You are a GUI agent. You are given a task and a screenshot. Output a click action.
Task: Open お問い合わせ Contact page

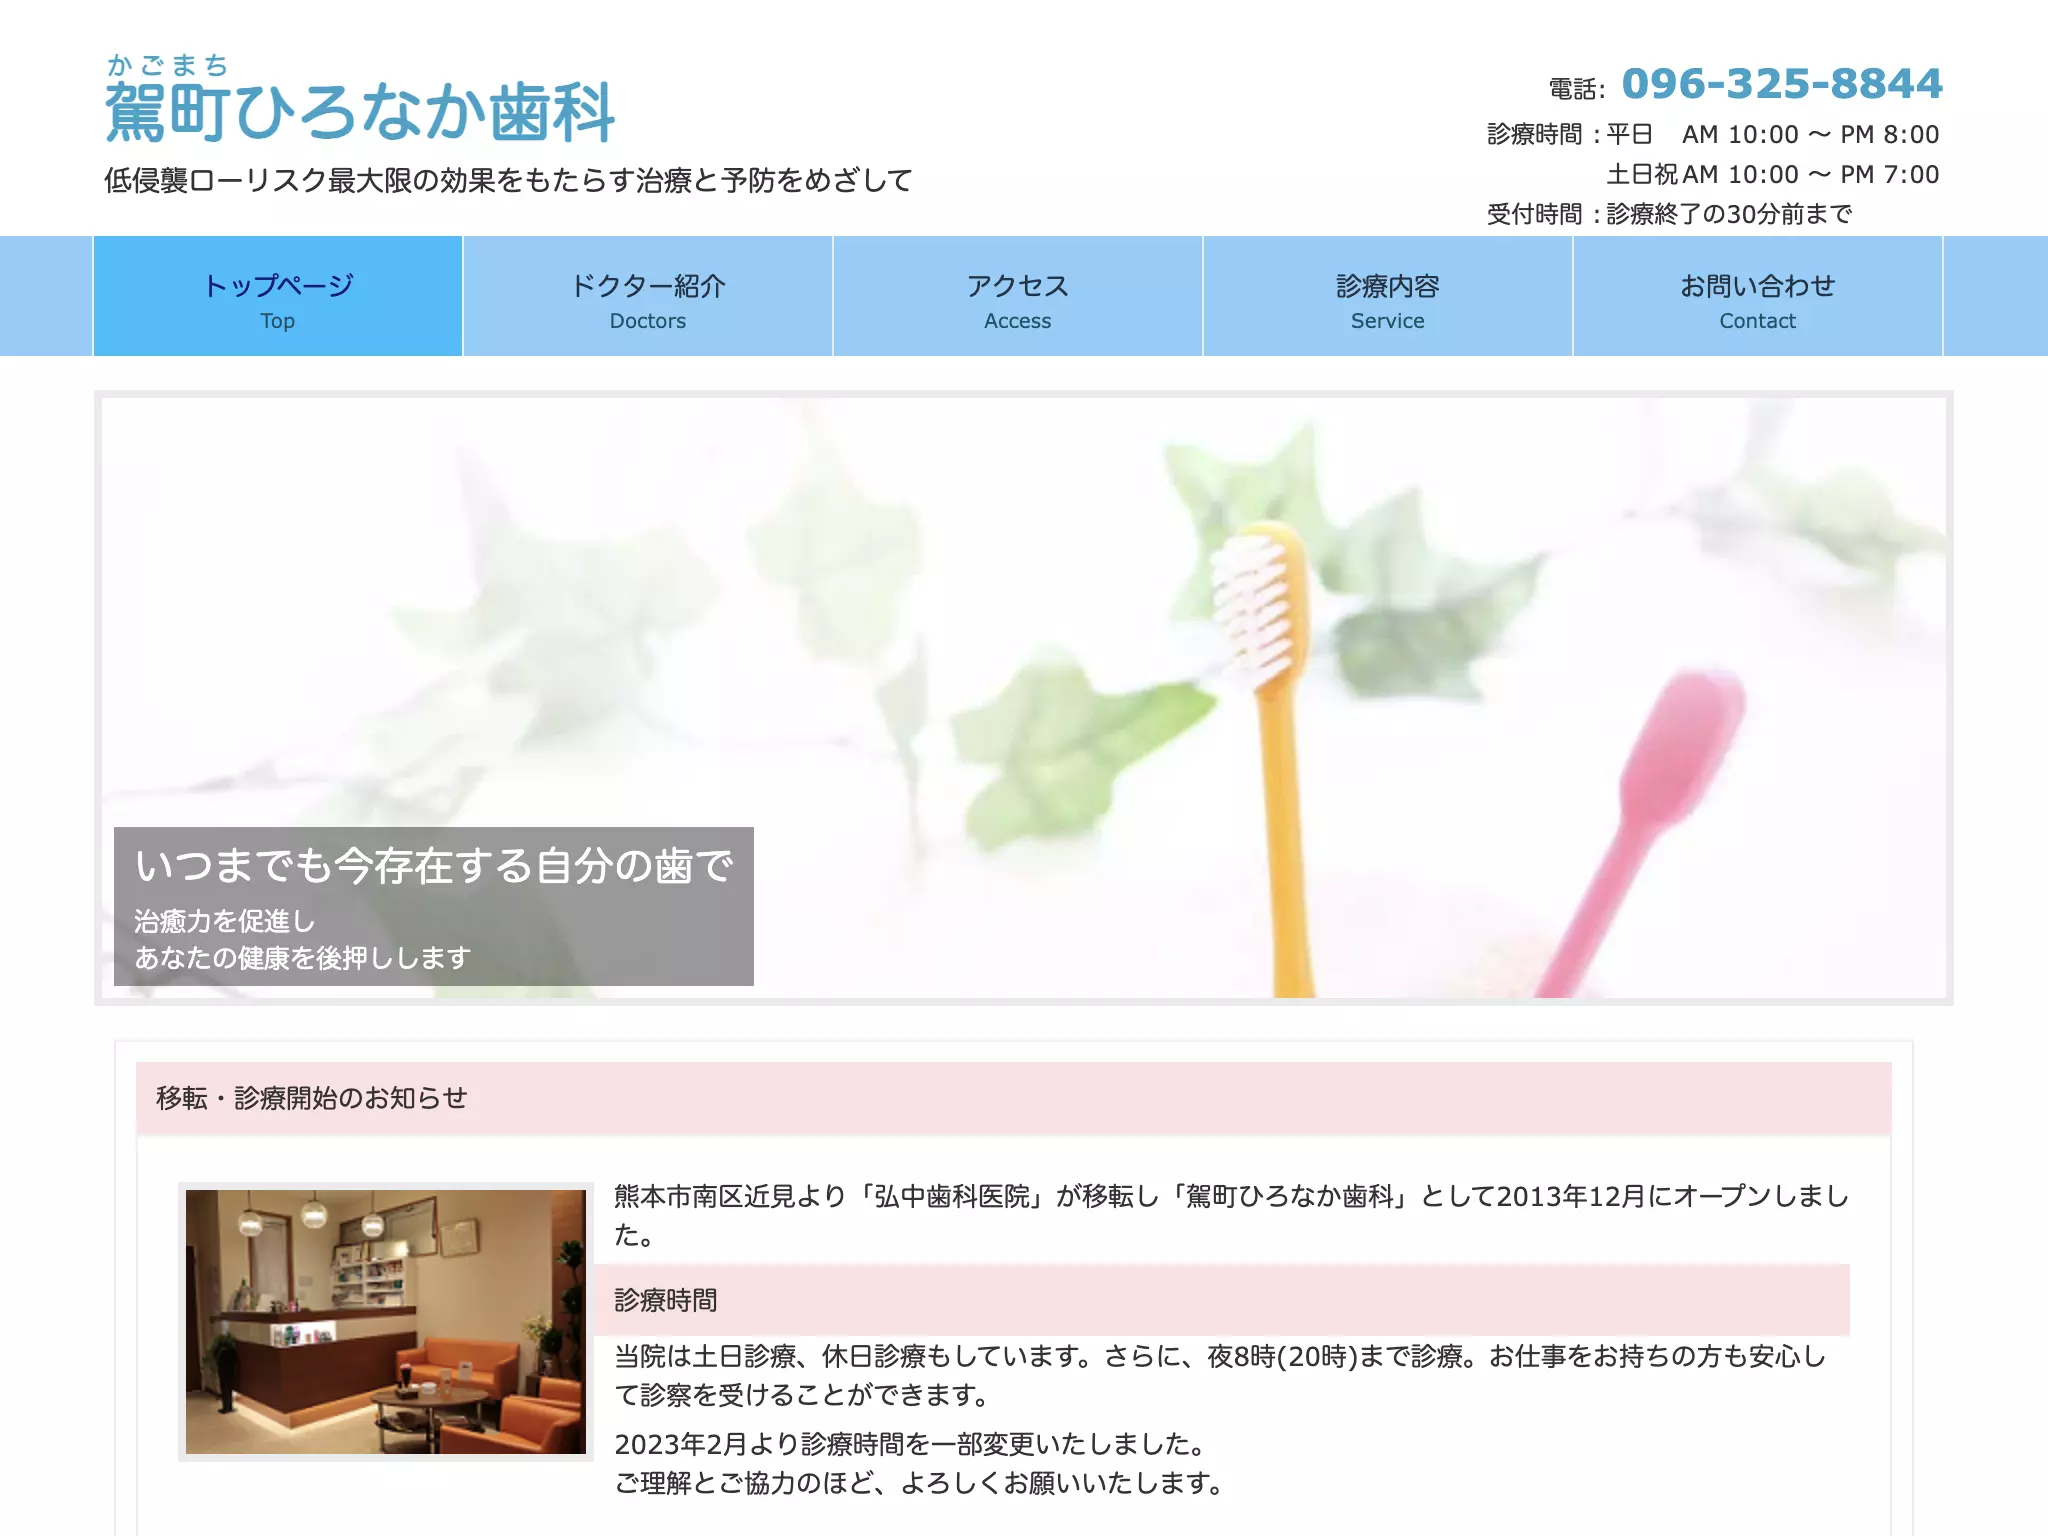coord(1758,297)
